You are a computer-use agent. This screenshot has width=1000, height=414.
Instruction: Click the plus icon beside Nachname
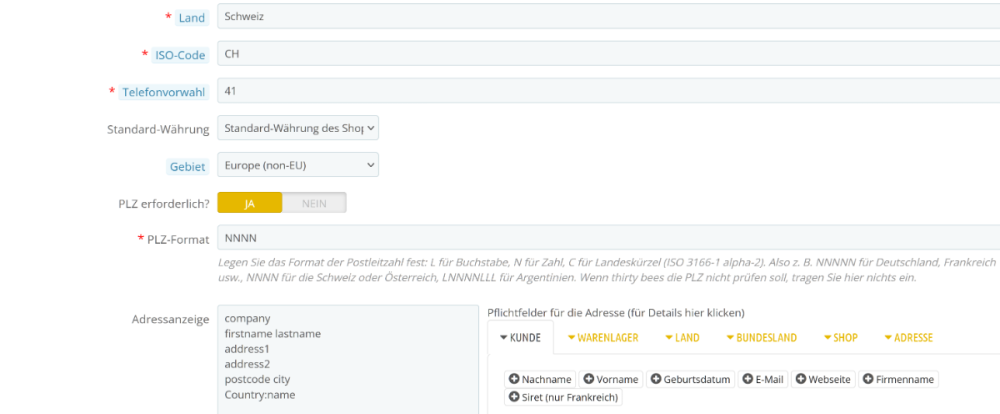pyautogui.click(x=514, y=379)
